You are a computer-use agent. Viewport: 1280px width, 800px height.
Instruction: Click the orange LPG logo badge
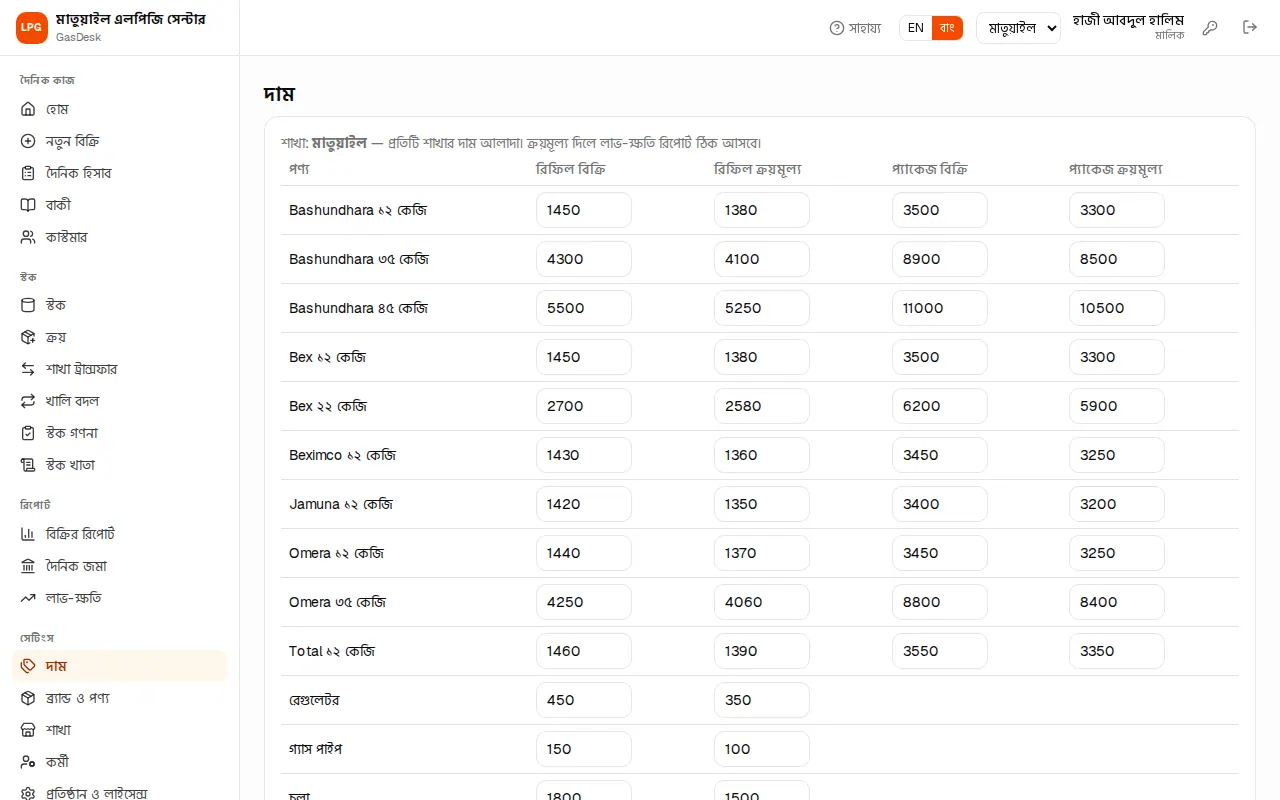(32, 28)
